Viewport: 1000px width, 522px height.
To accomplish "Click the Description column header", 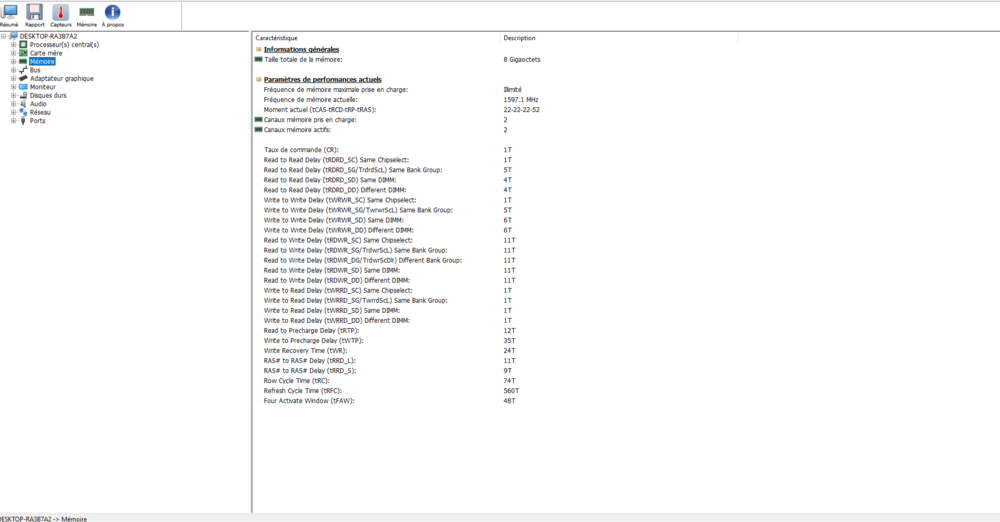I will click(x=519, y=38).
